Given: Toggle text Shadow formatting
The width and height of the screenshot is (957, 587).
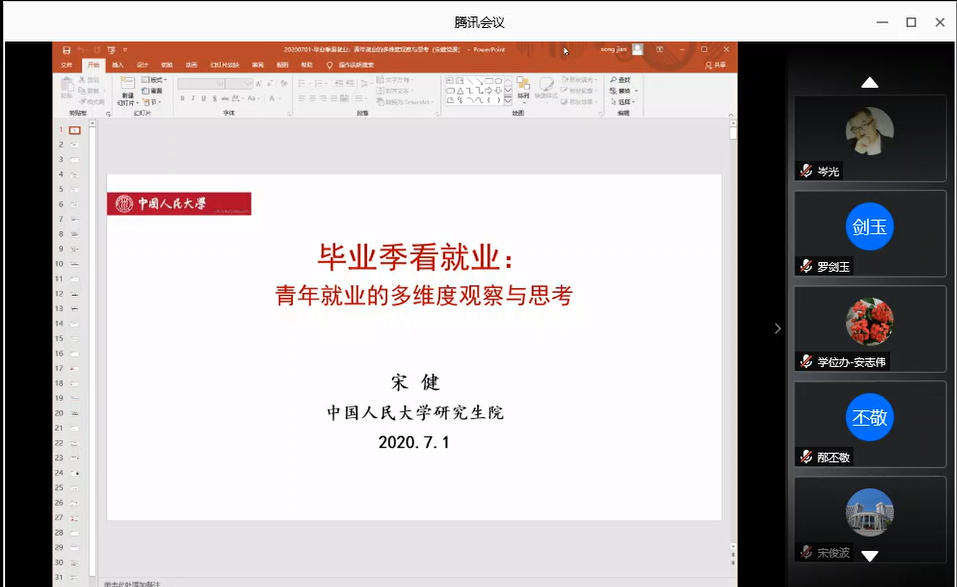Looking at the screenshot, I should [x=214, y=98].
